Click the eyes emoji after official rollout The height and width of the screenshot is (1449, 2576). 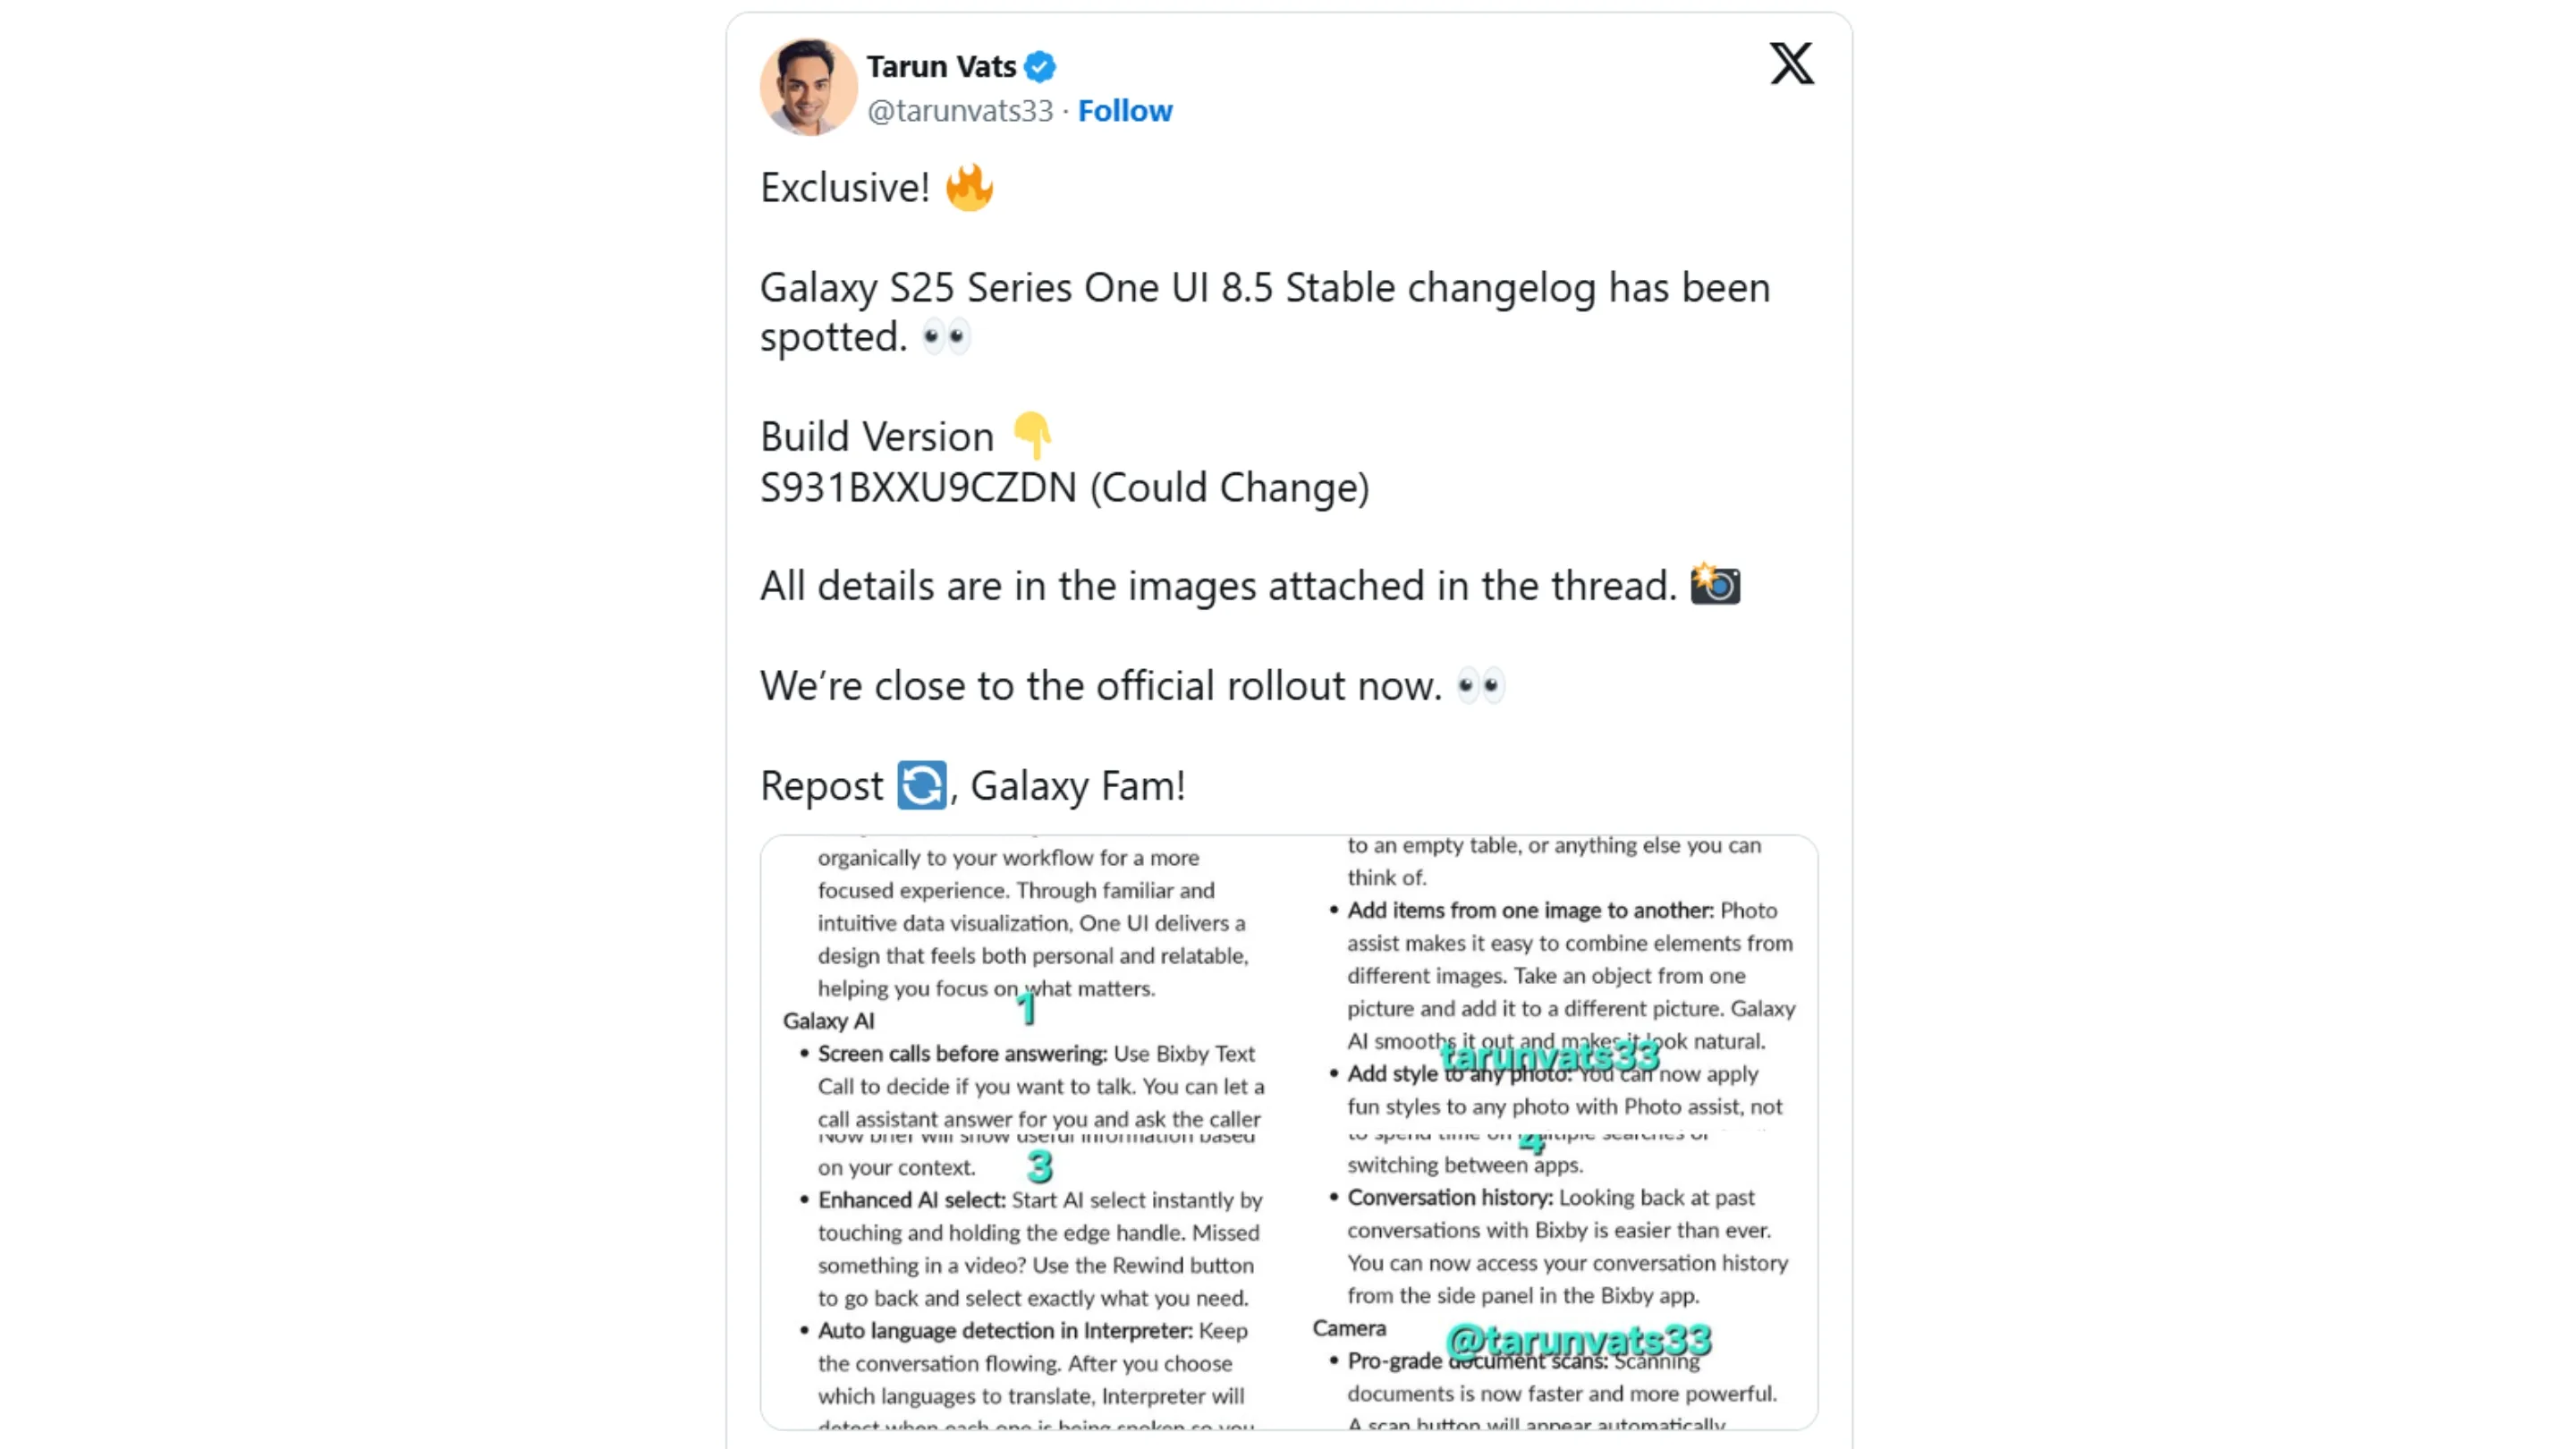point(1482,685)
